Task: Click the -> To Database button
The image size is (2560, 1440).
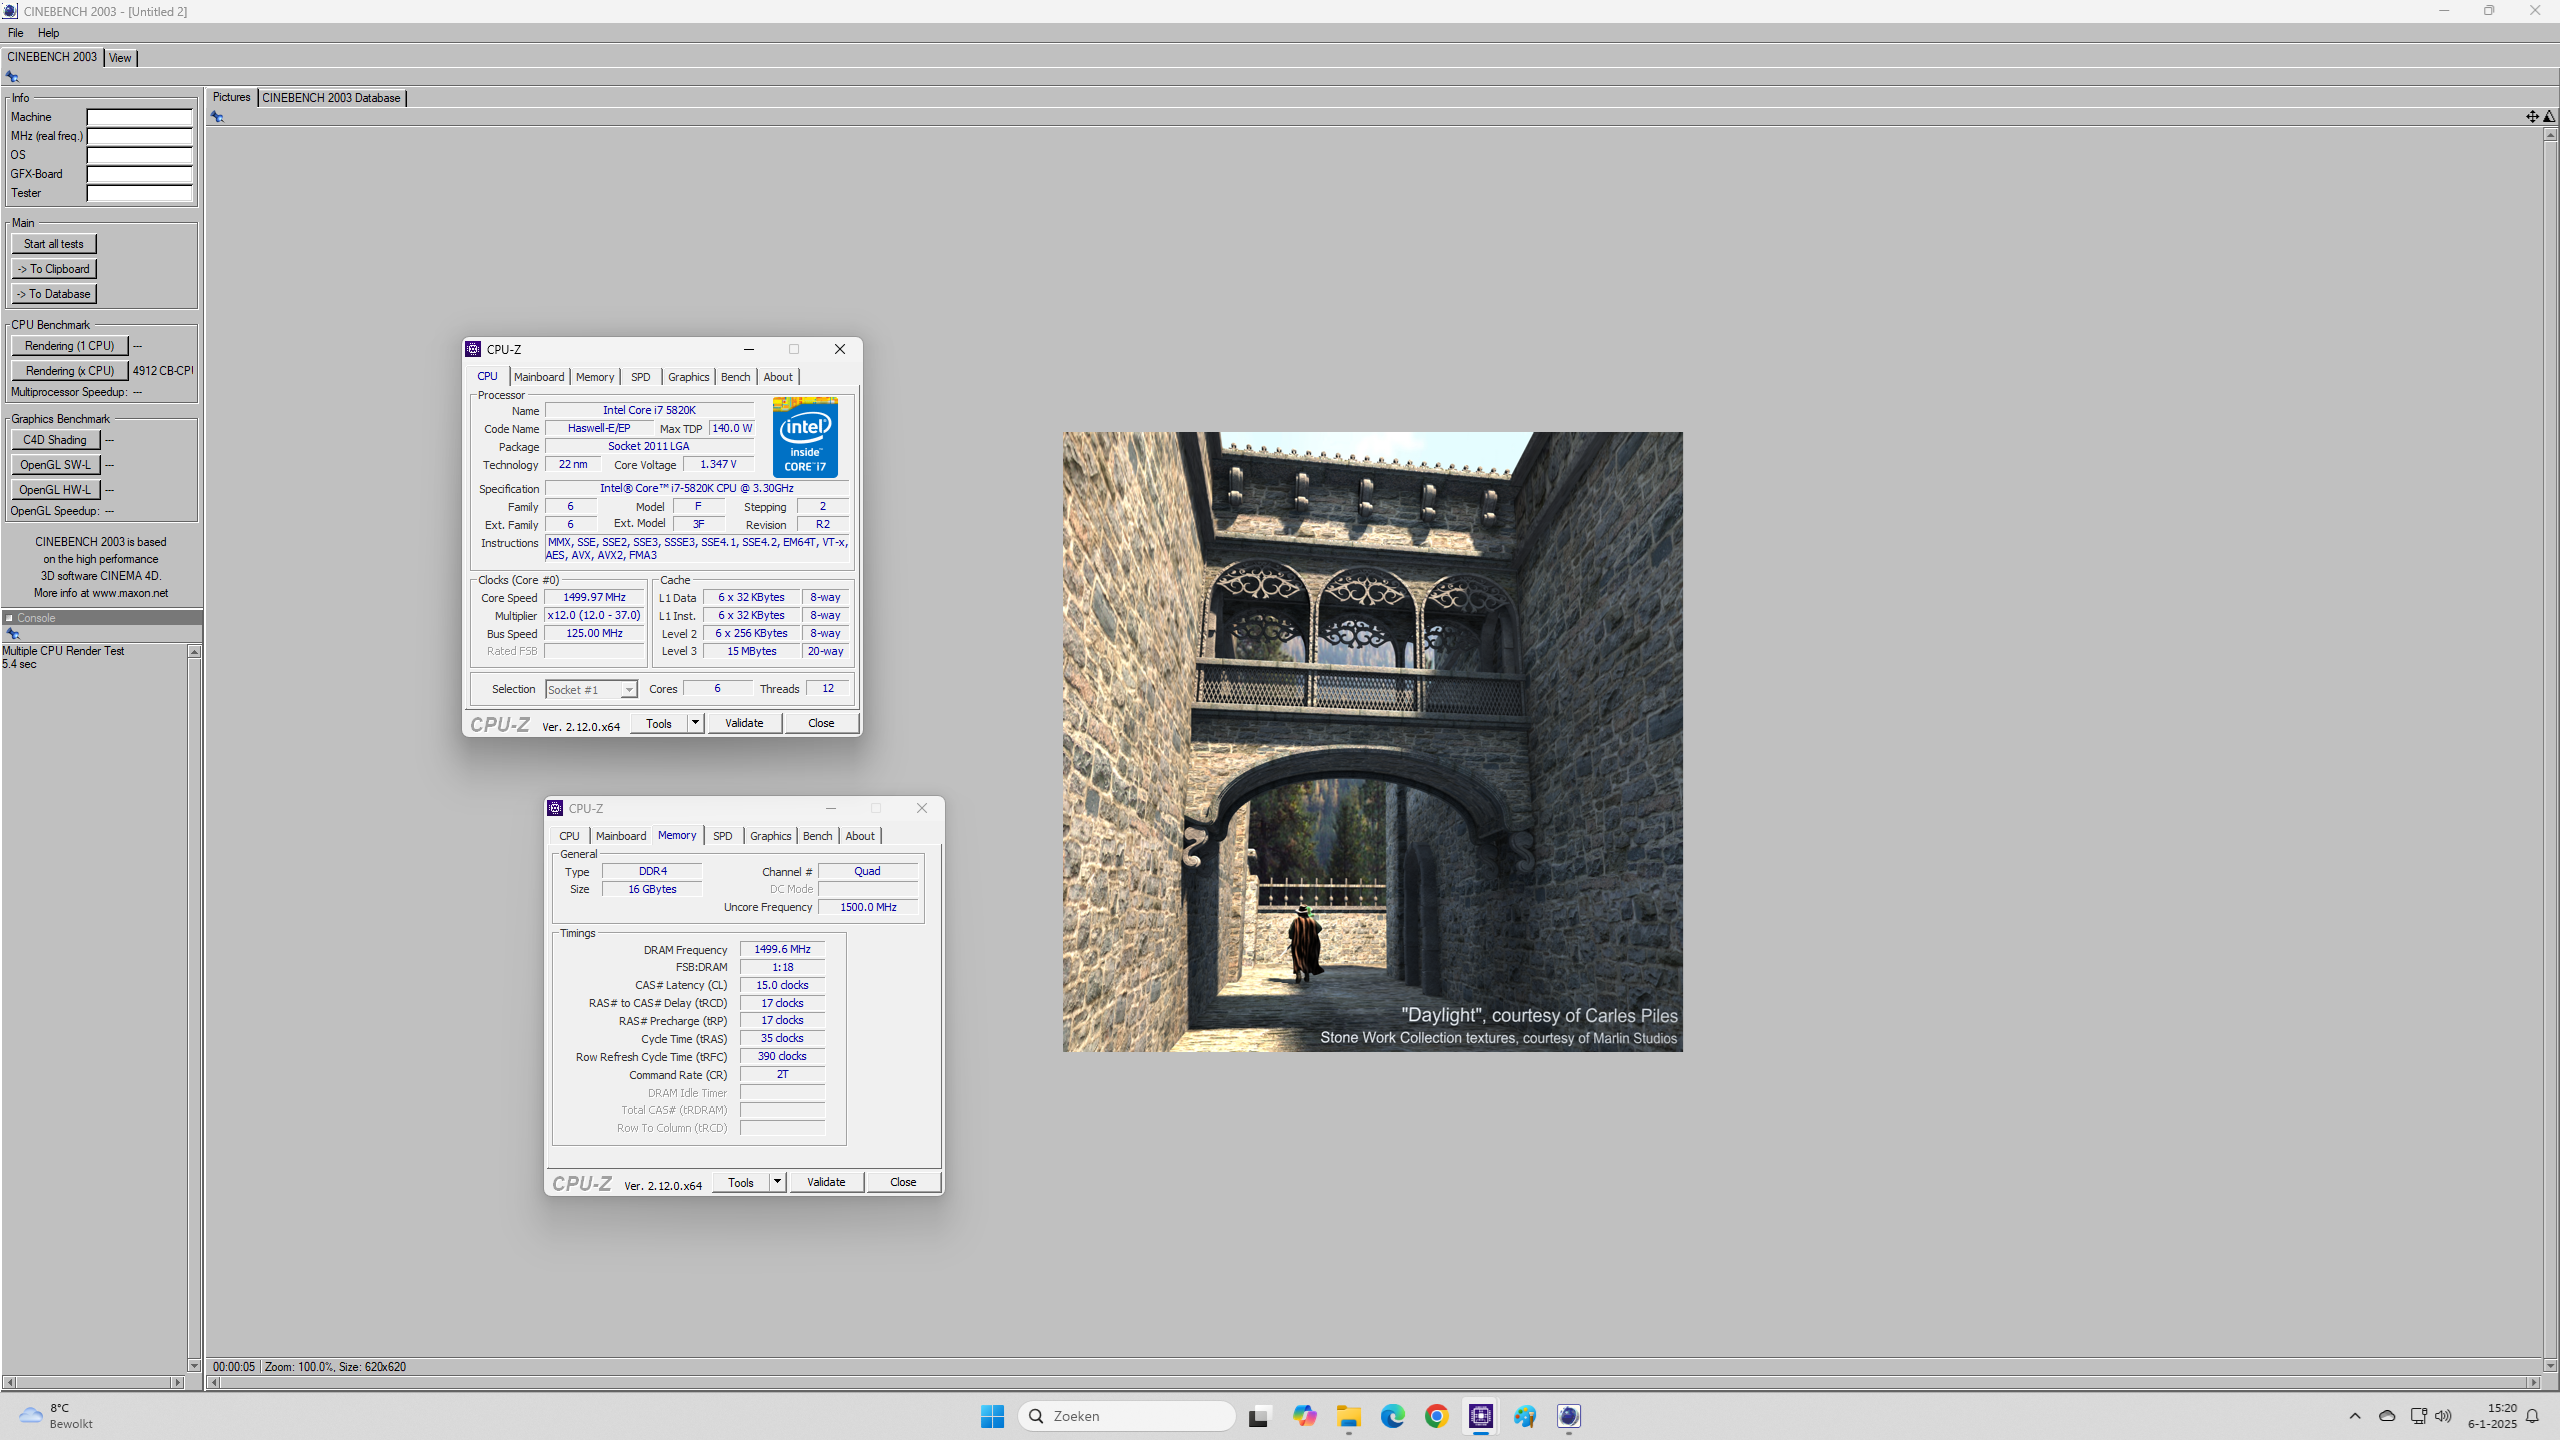Action: pyautogui.click(x=54, y=294)
